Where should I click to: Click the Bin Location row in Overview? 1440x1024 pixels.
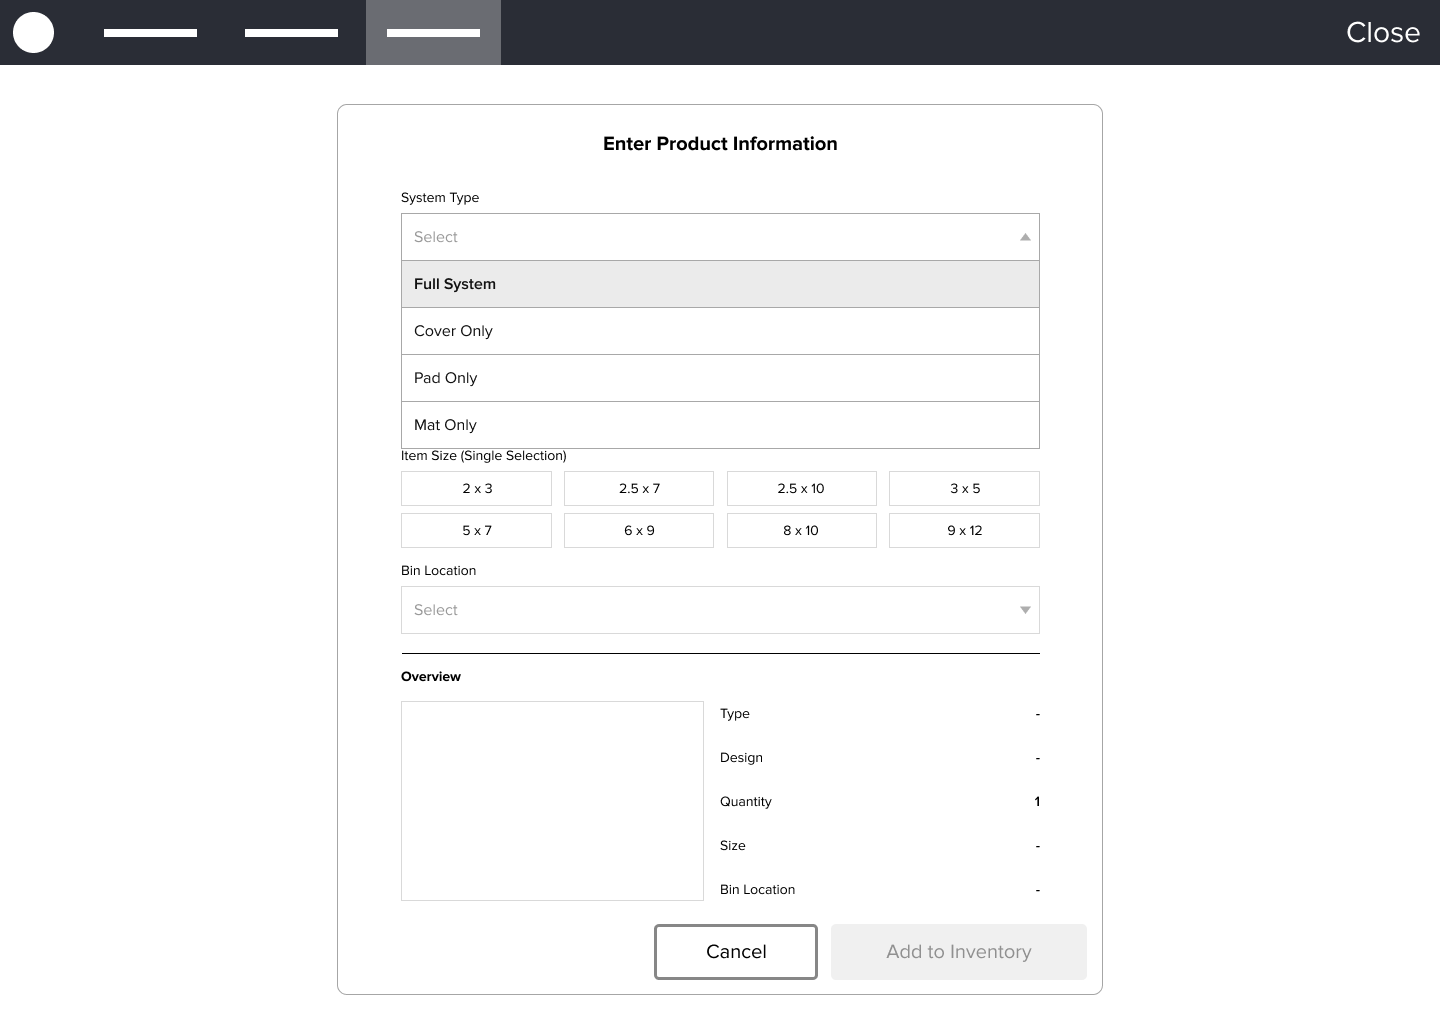(x=880, y=890)
